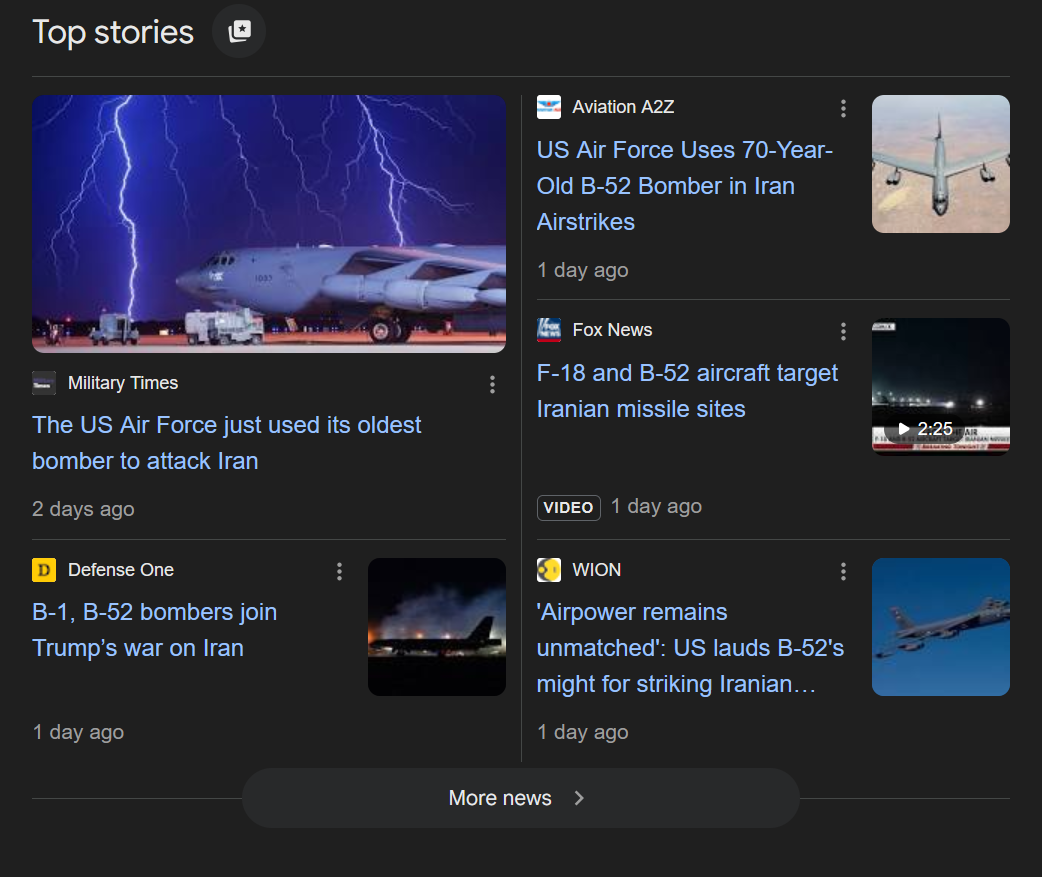
Task: Click the Aviation A2Z source name
Action: [623, 107]
